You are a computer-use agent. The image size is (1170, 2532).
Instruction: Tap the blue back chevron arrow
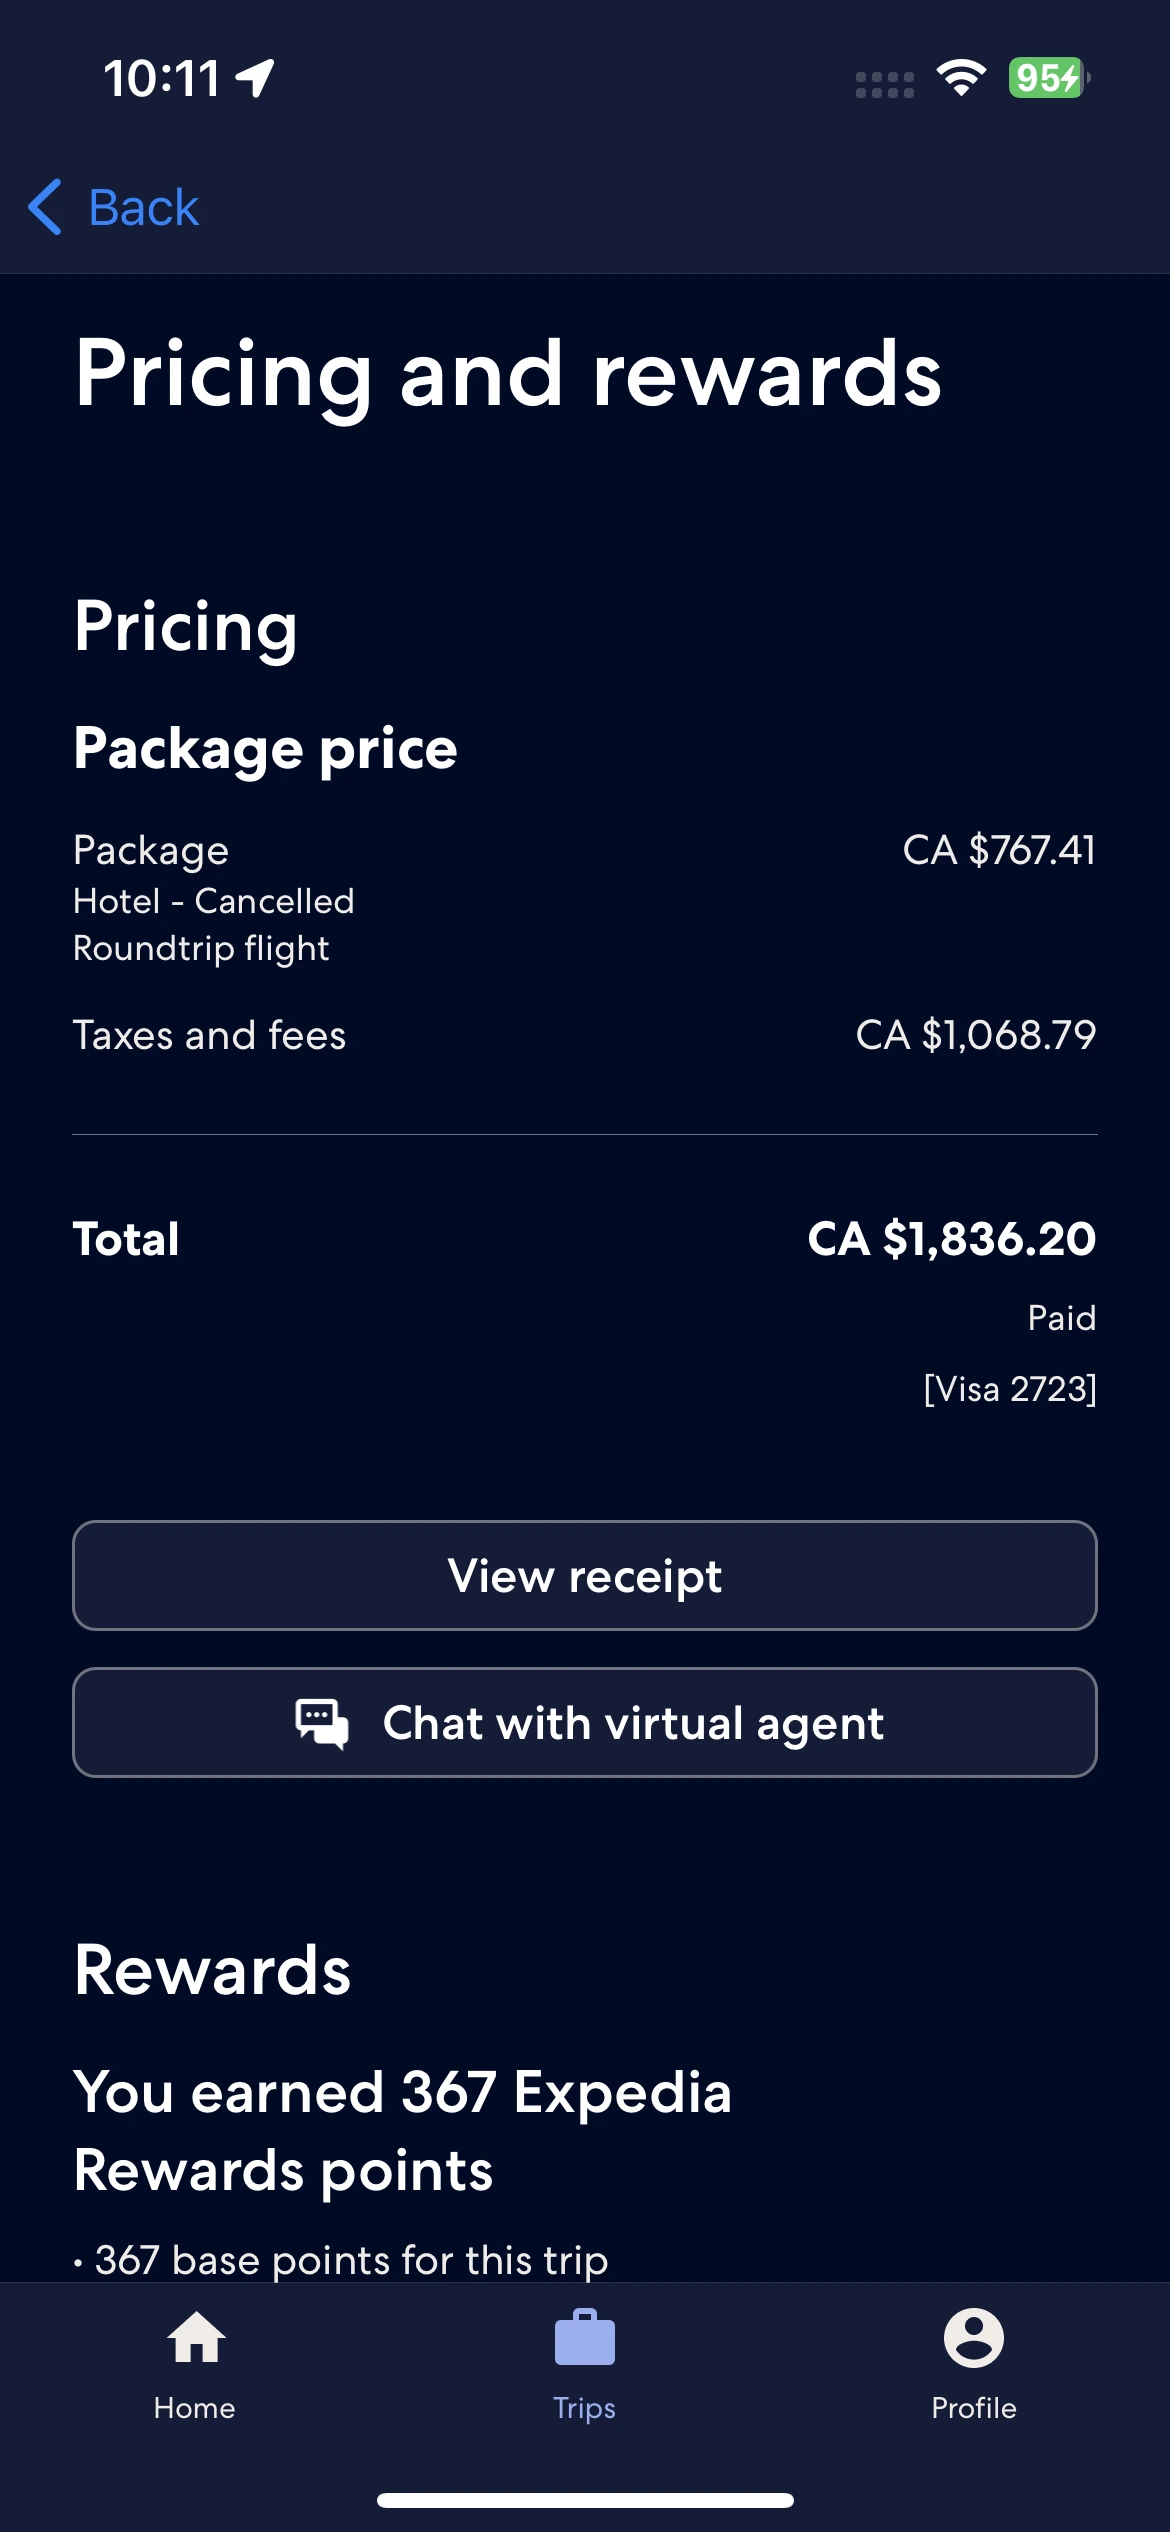click(x=46, y=207)
